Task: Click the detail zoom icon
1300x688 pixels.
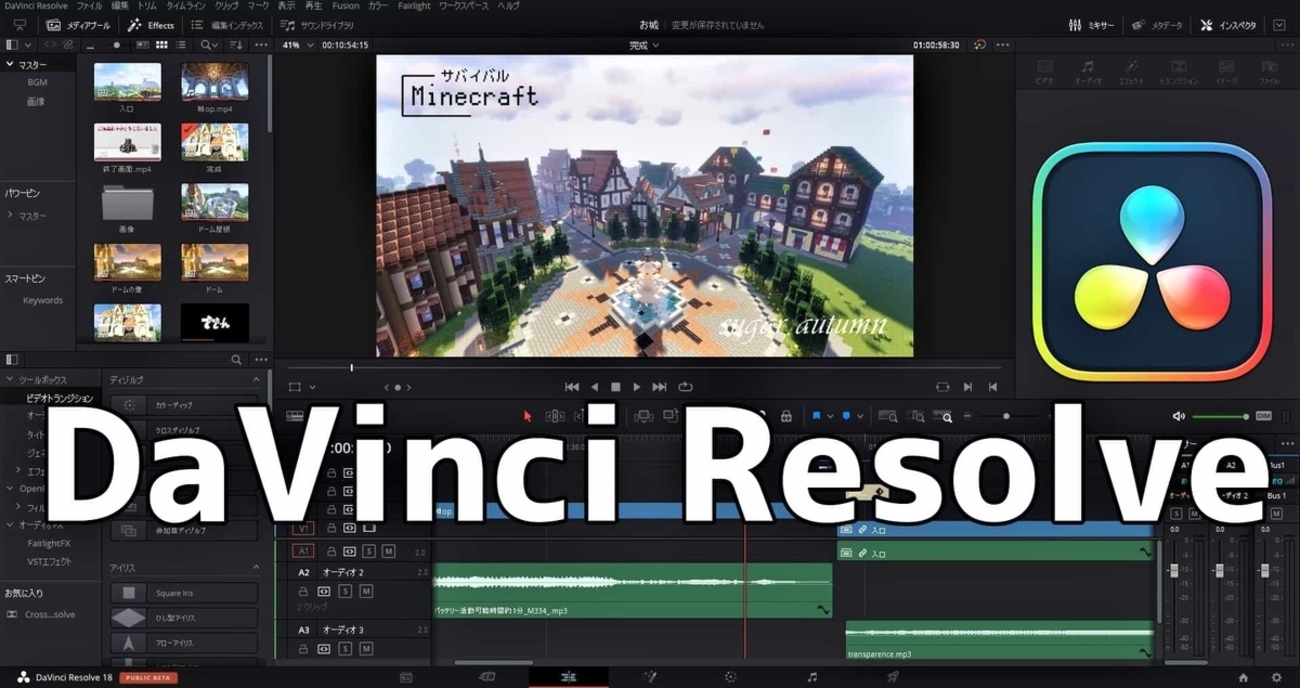Action: (918, 416)
